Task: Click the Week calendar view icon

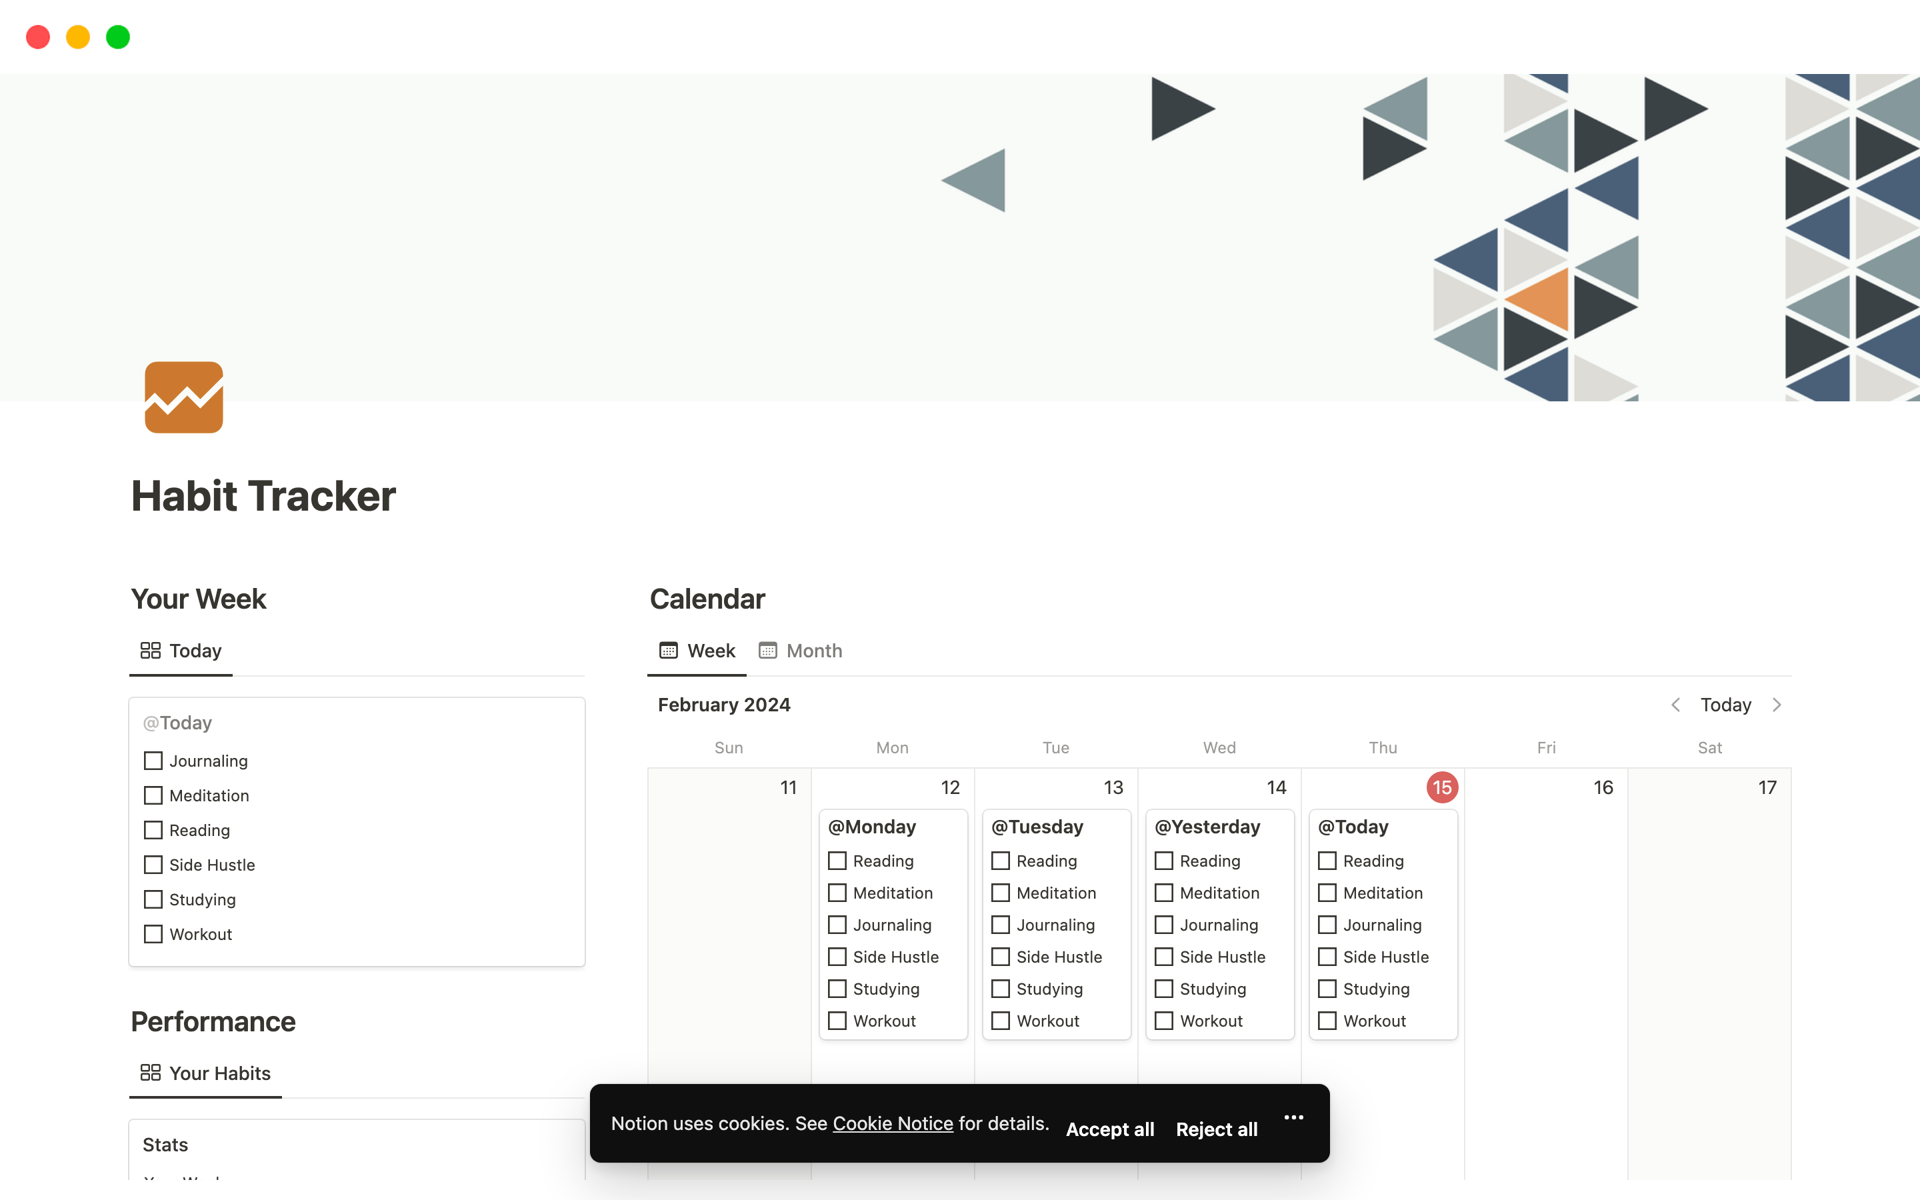Action: [668, 651]
